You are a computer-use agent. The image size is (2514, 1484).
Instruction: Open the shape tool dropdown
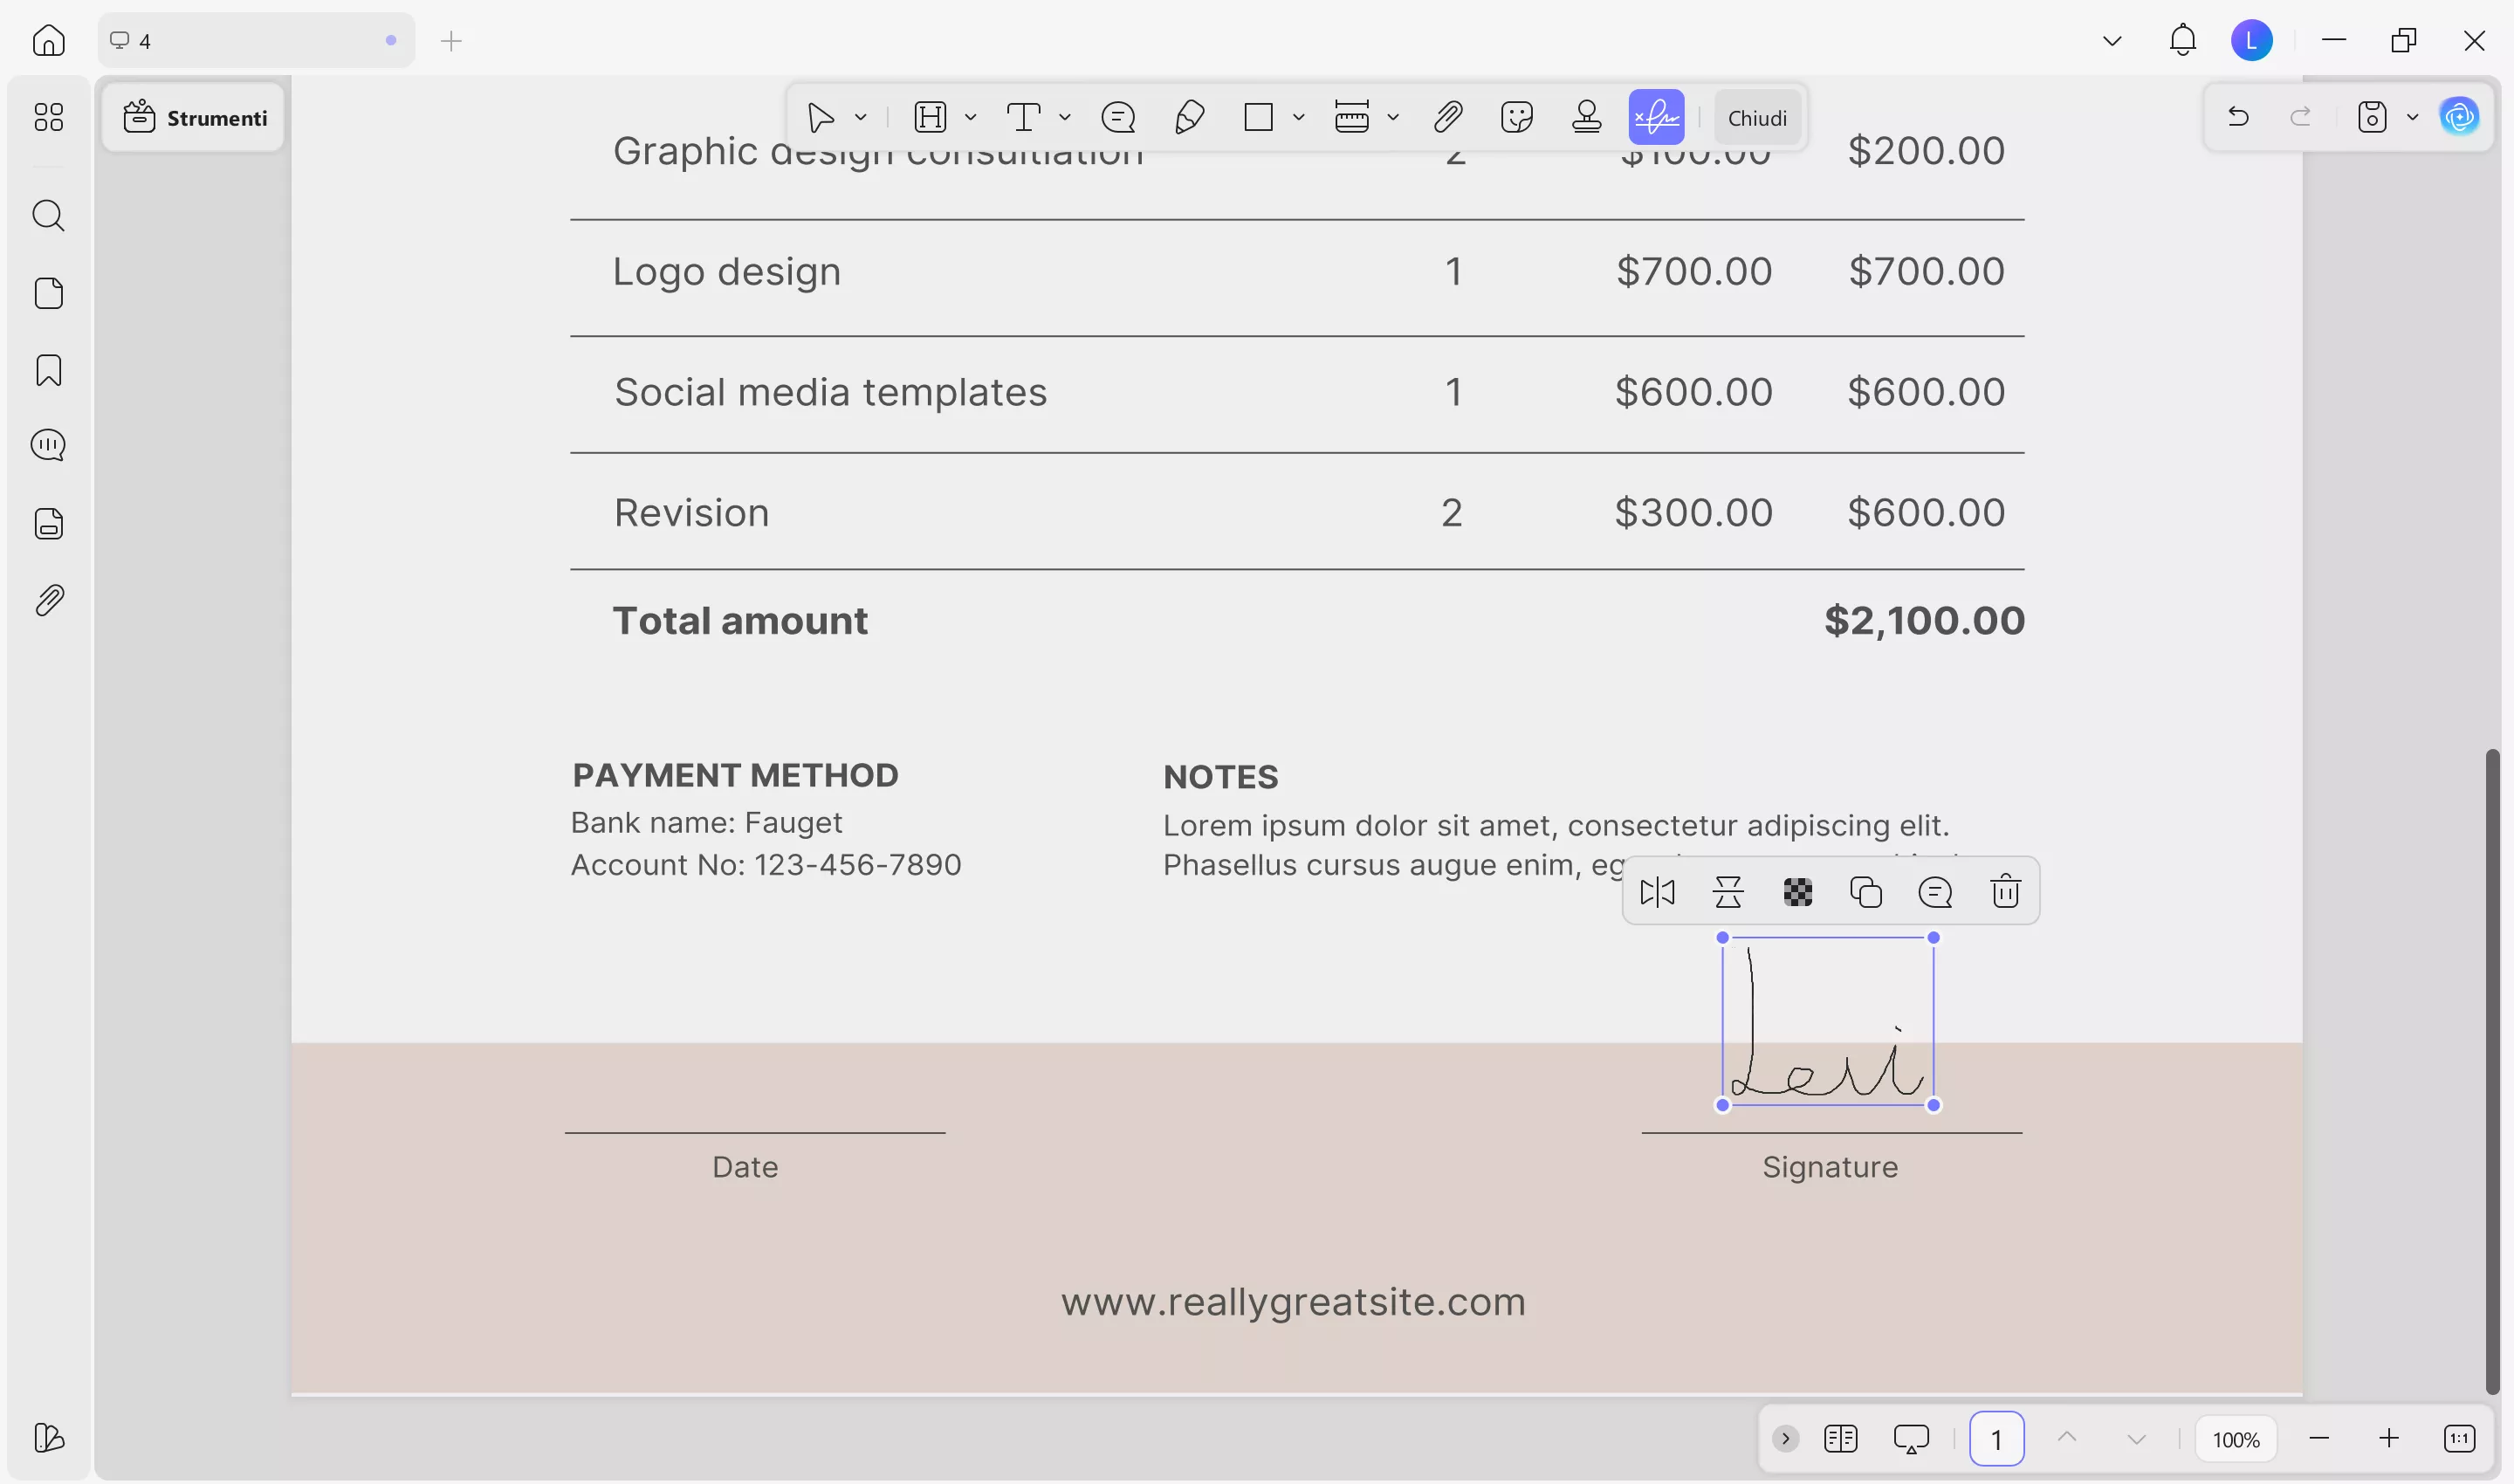(x=1299, y=117)
